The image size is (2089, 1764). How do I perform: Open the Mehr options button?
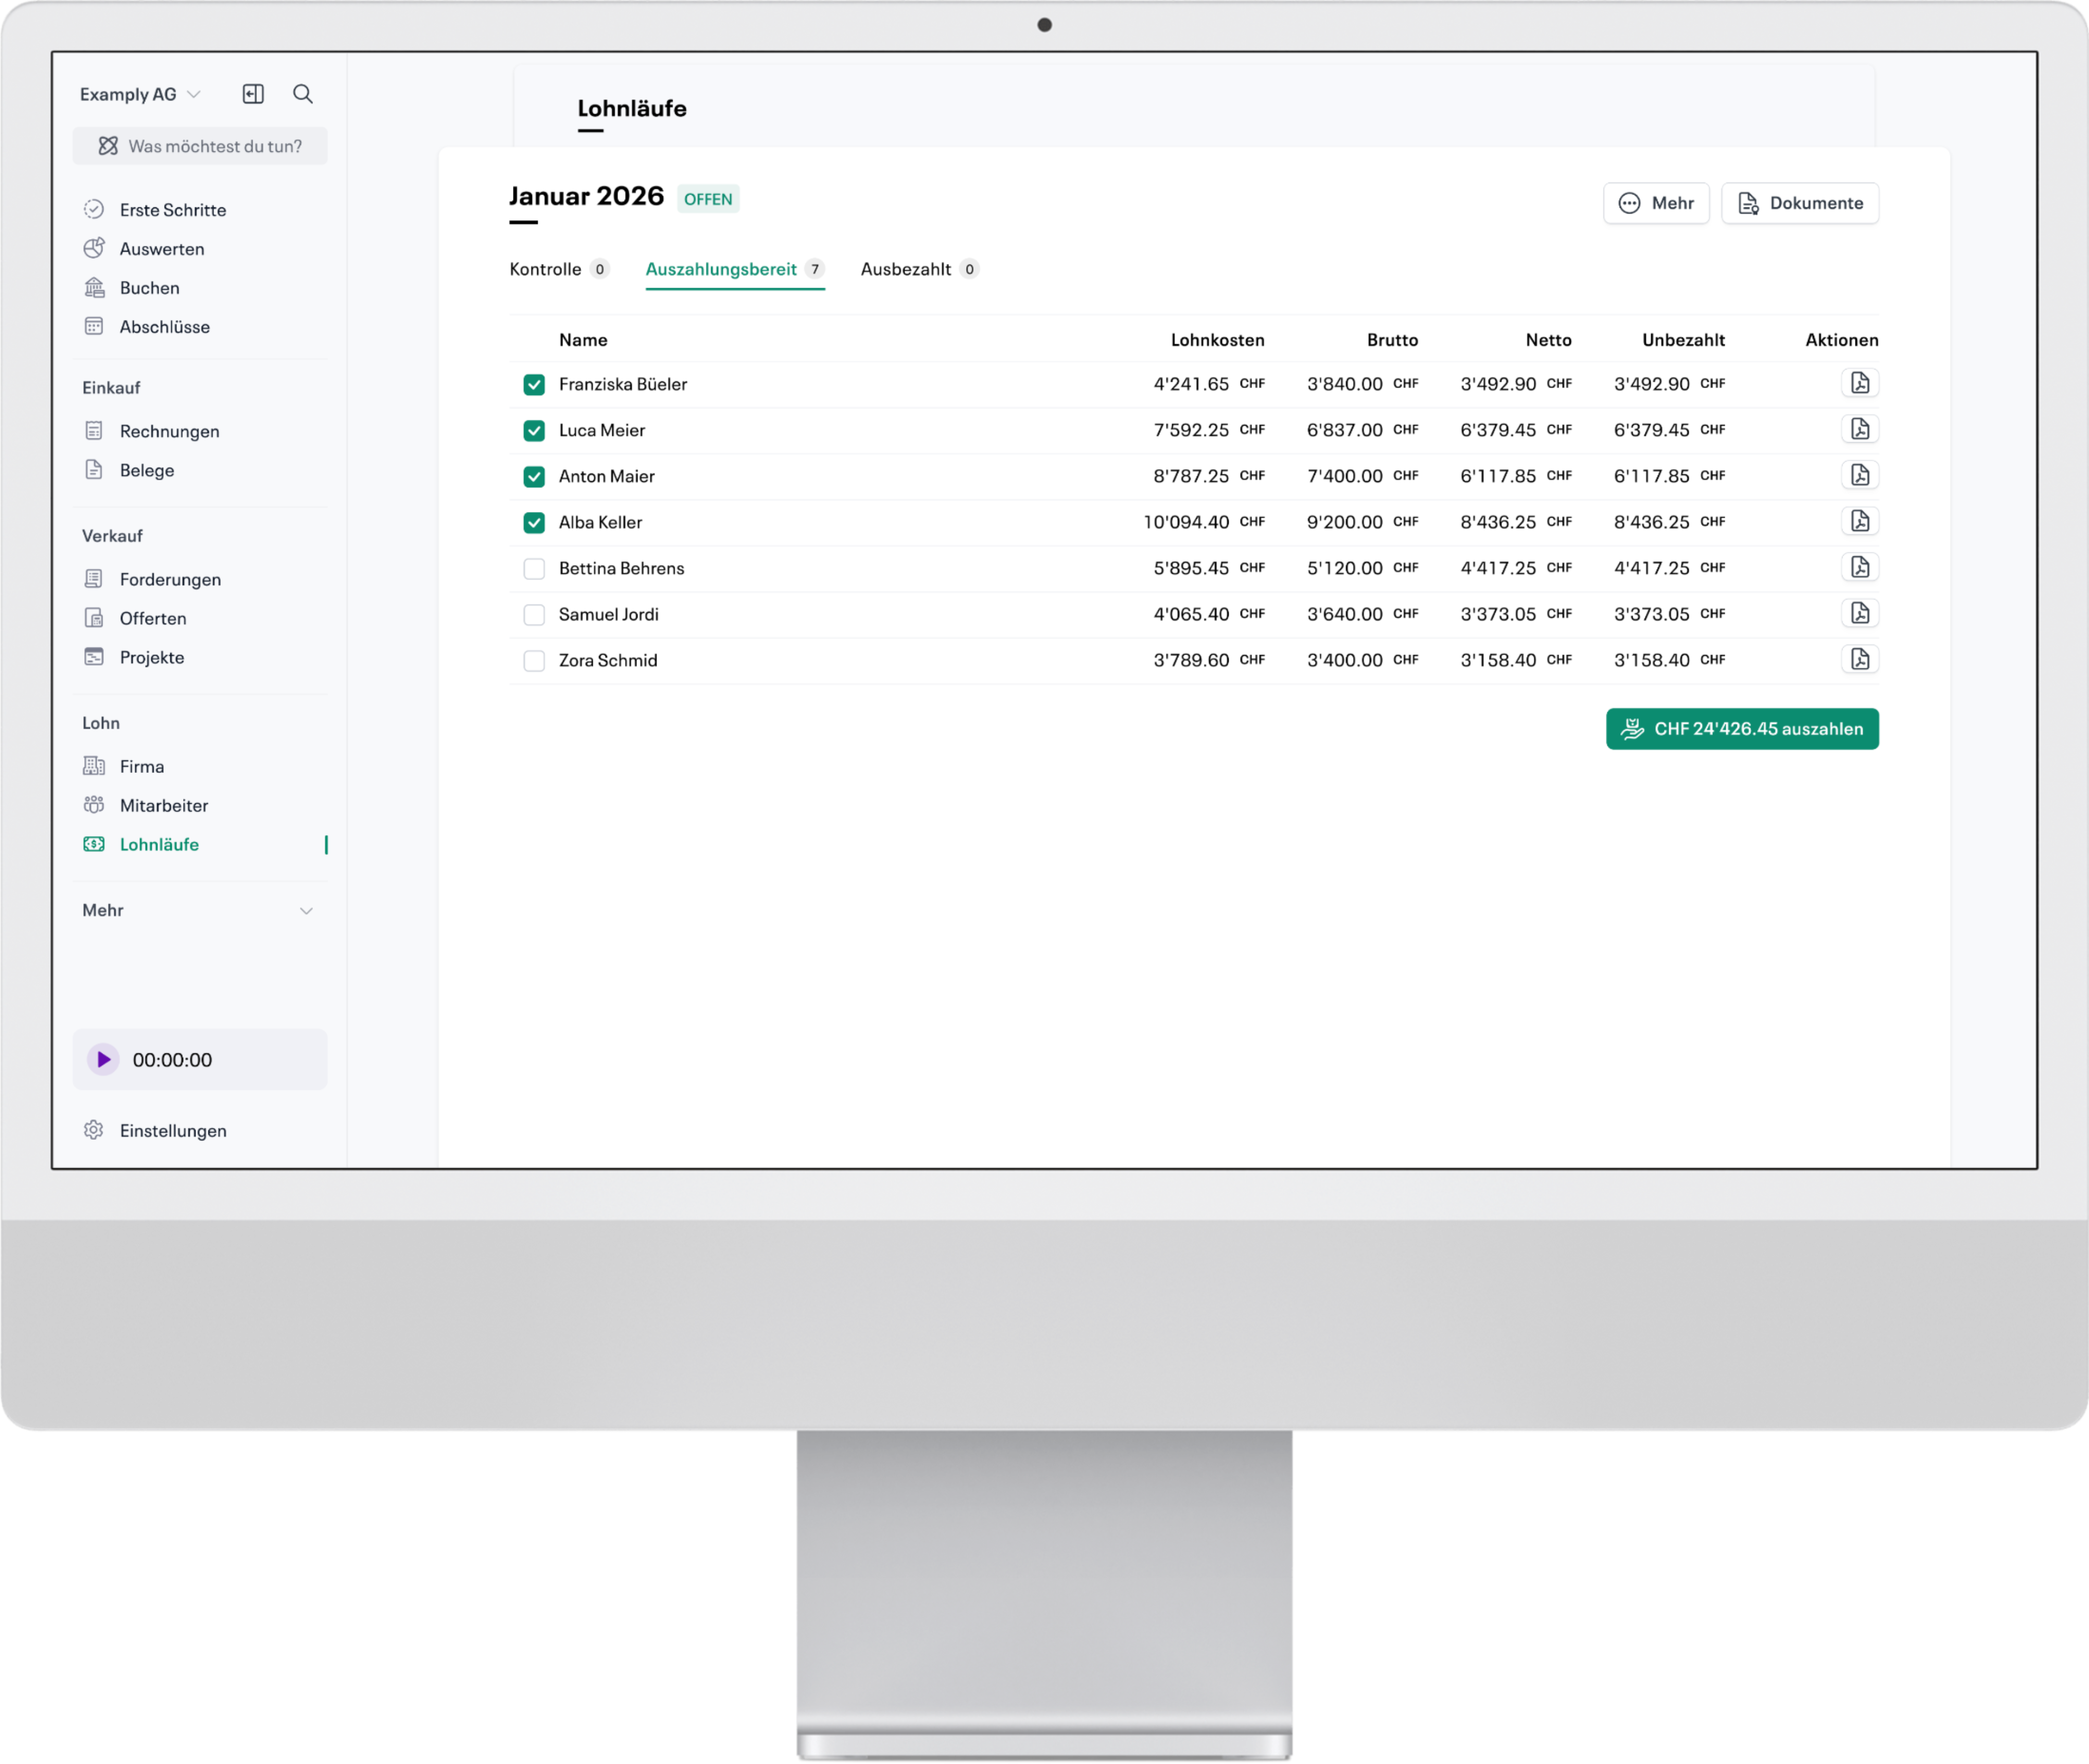(1655, 203)
